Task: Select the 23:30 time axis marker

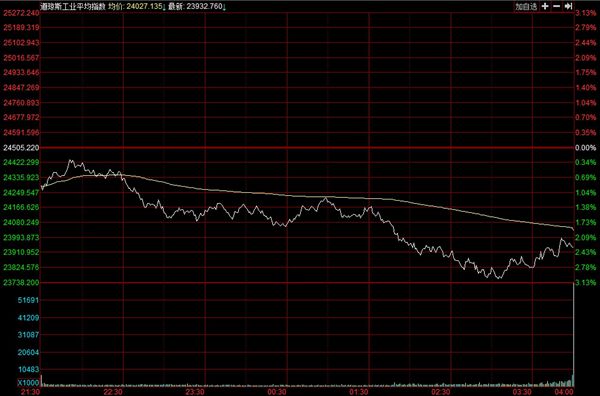Action: 195,392
